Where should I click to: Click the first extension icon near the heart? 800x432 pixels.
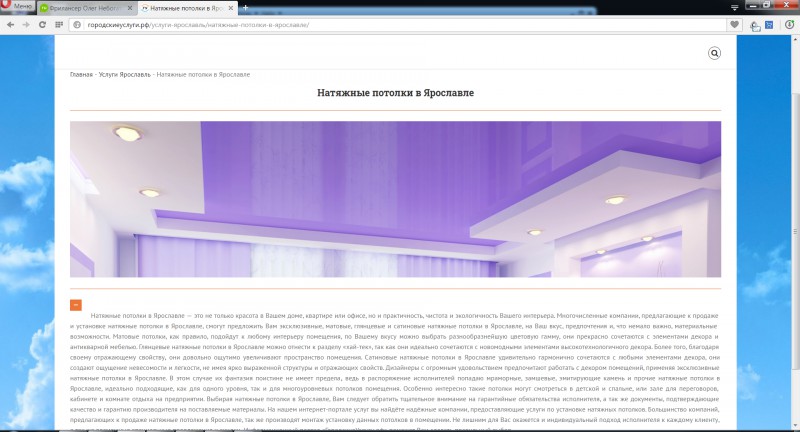(755, 25)
